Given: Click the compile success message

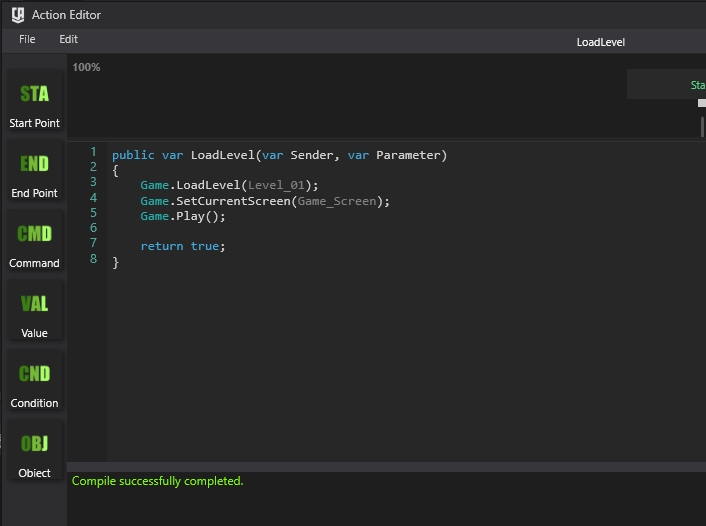Looking at the screenshot, I should [157, 481].
